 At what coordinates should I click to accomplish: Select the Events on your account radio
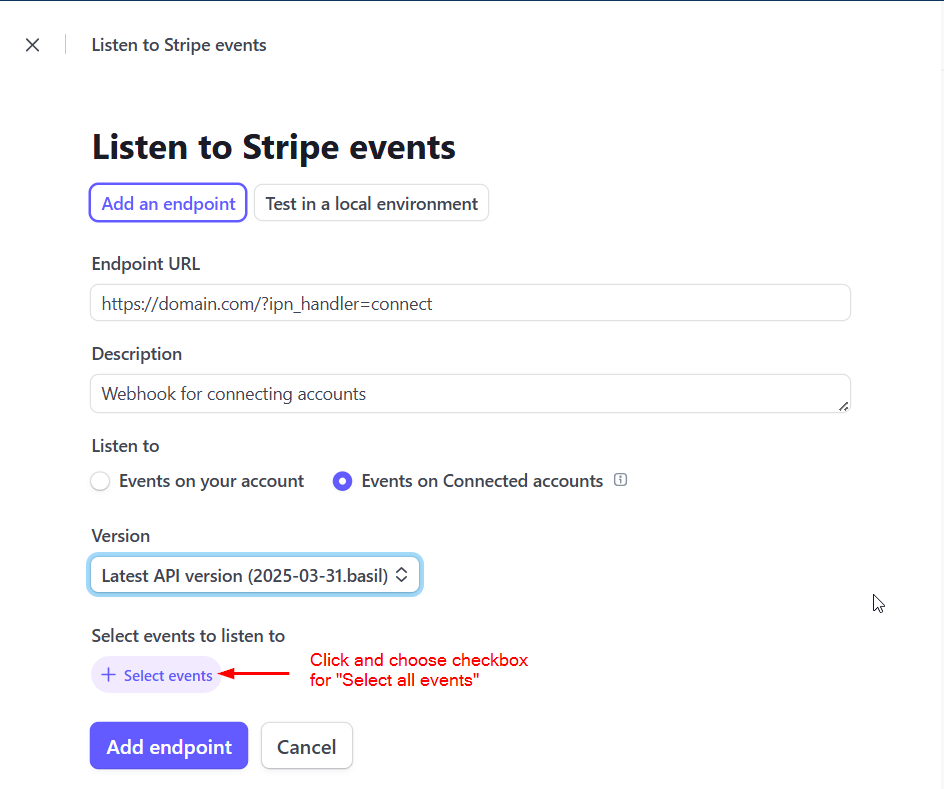click(x=100, y=481)
